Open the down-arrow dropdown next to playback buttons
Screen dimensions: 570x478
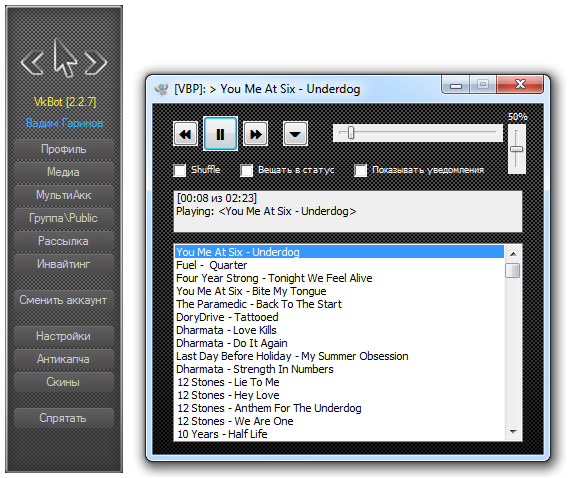(295, 134)
